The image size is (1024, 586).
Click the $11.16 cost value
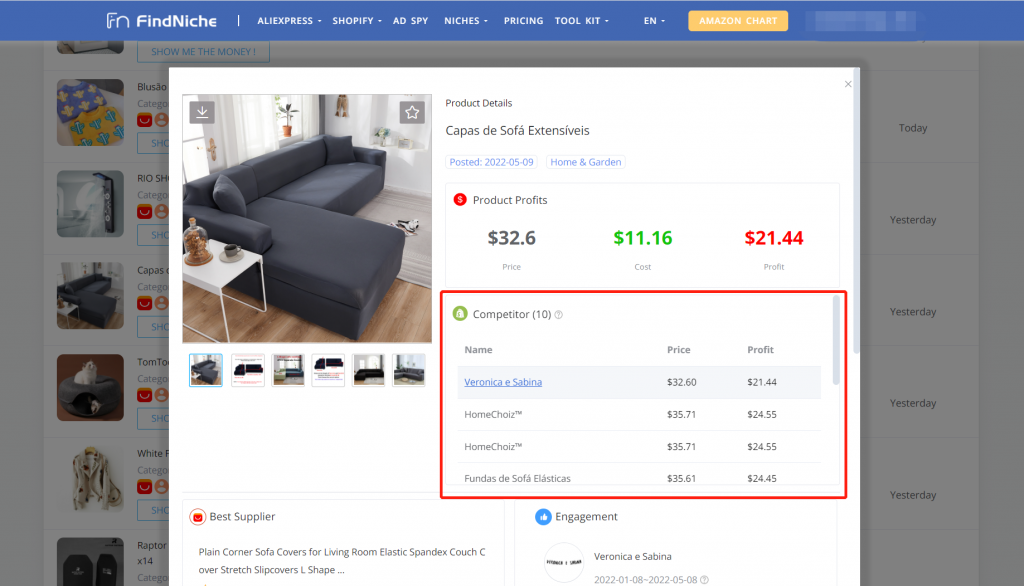point(643,238)
